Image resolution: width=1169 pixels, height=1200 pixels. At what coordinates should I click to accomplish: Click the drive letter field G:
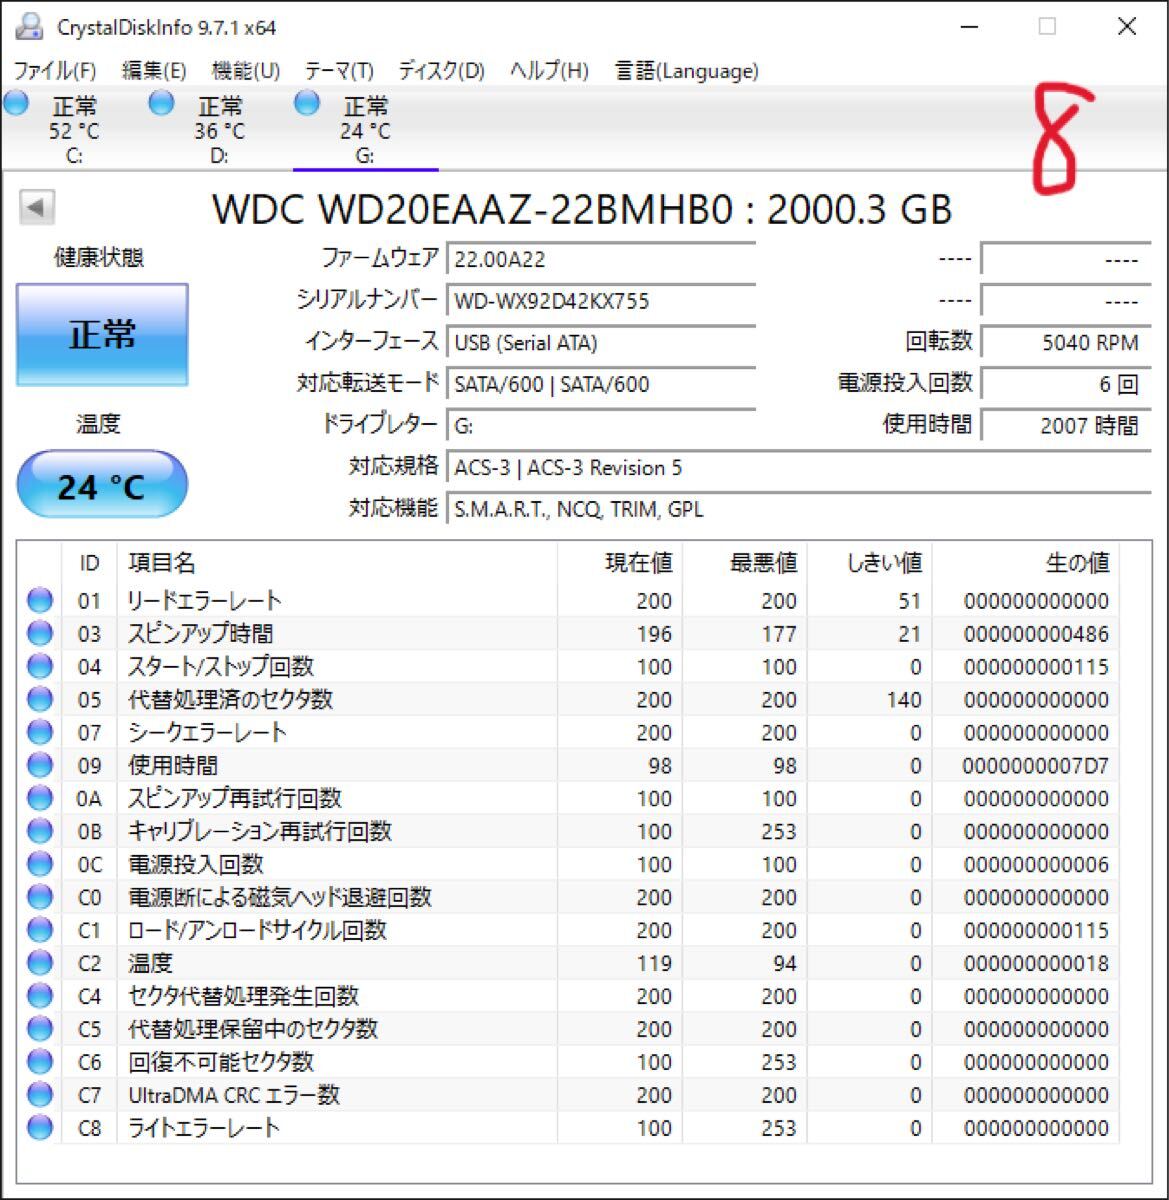pyautogui.click(x=600, y=426)
